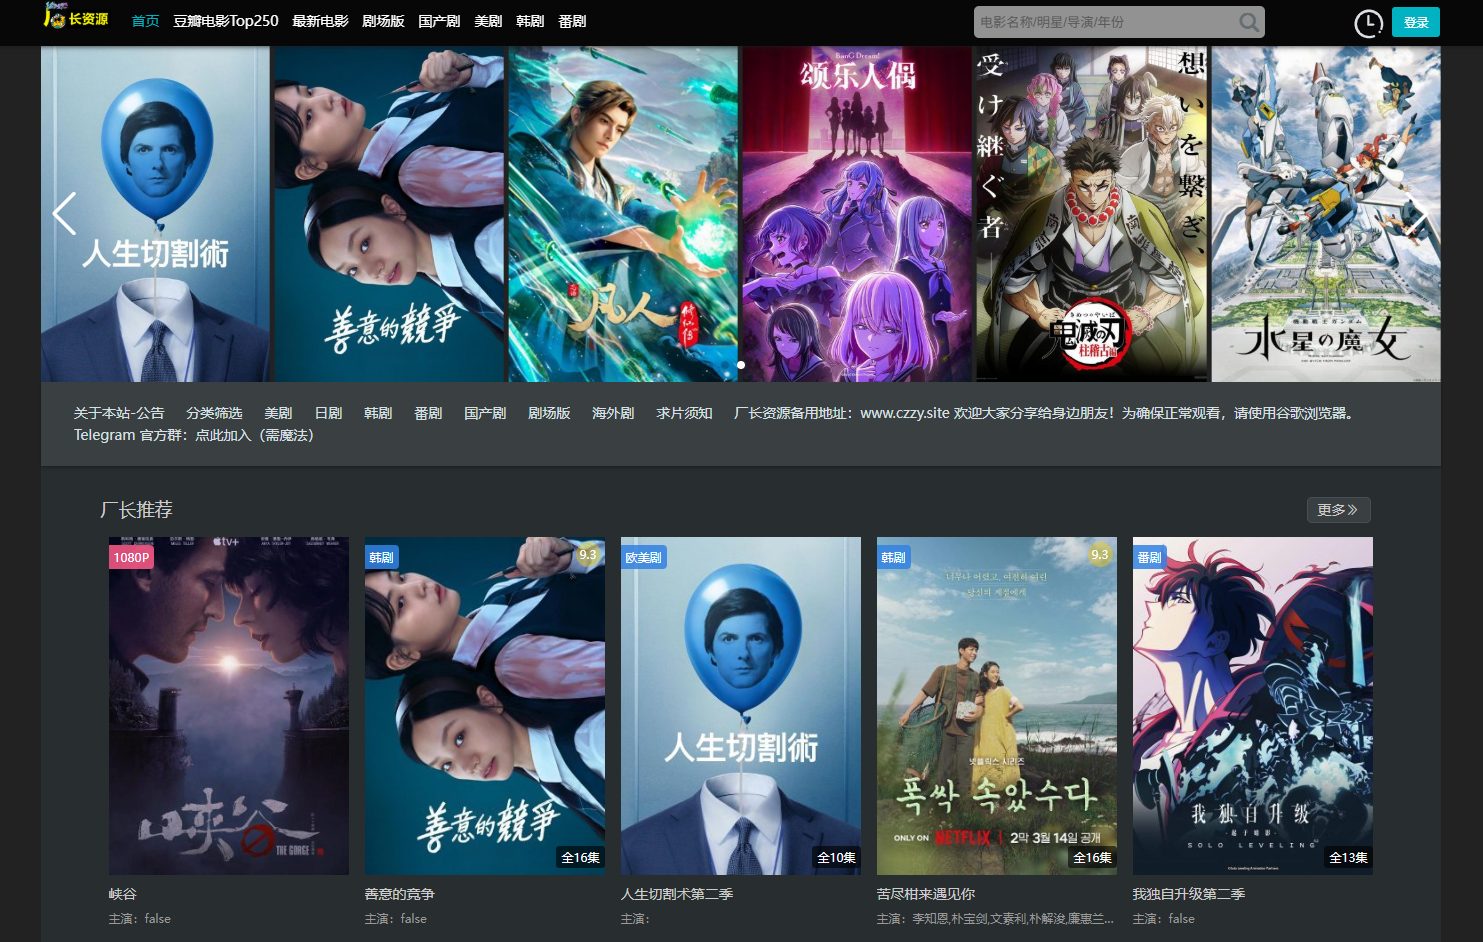Open 韩剧 category in the top navigation

click(x=530, y=21)
